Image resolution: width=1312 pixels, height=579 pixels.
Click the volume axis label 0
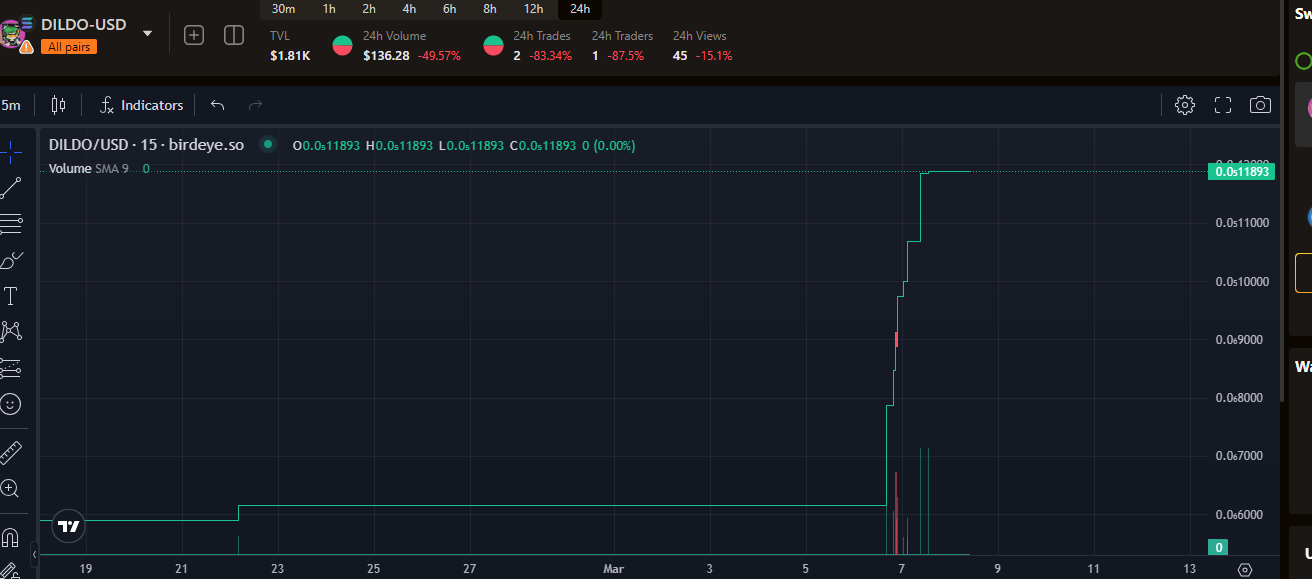click(1219, 547)
